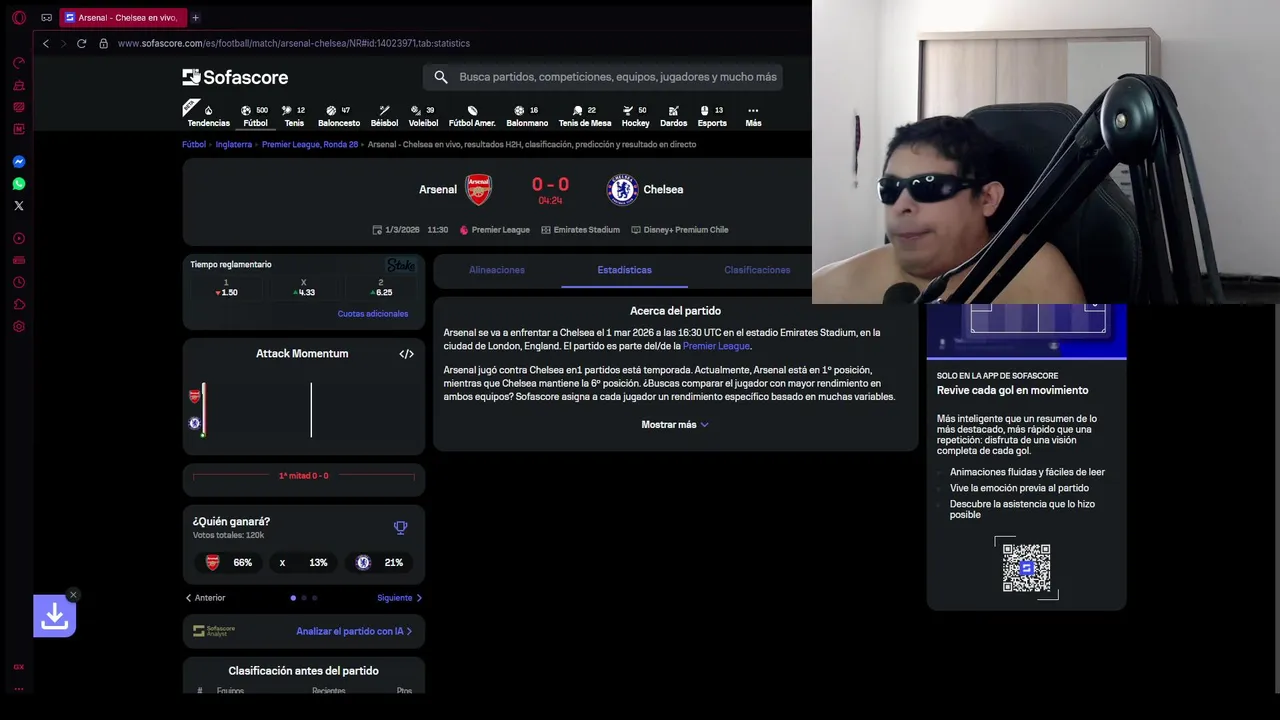Image resolution: width=1280 pixels, height=720 pixels.
Task: Select the Dardos sport category
Action: point(673,116)
